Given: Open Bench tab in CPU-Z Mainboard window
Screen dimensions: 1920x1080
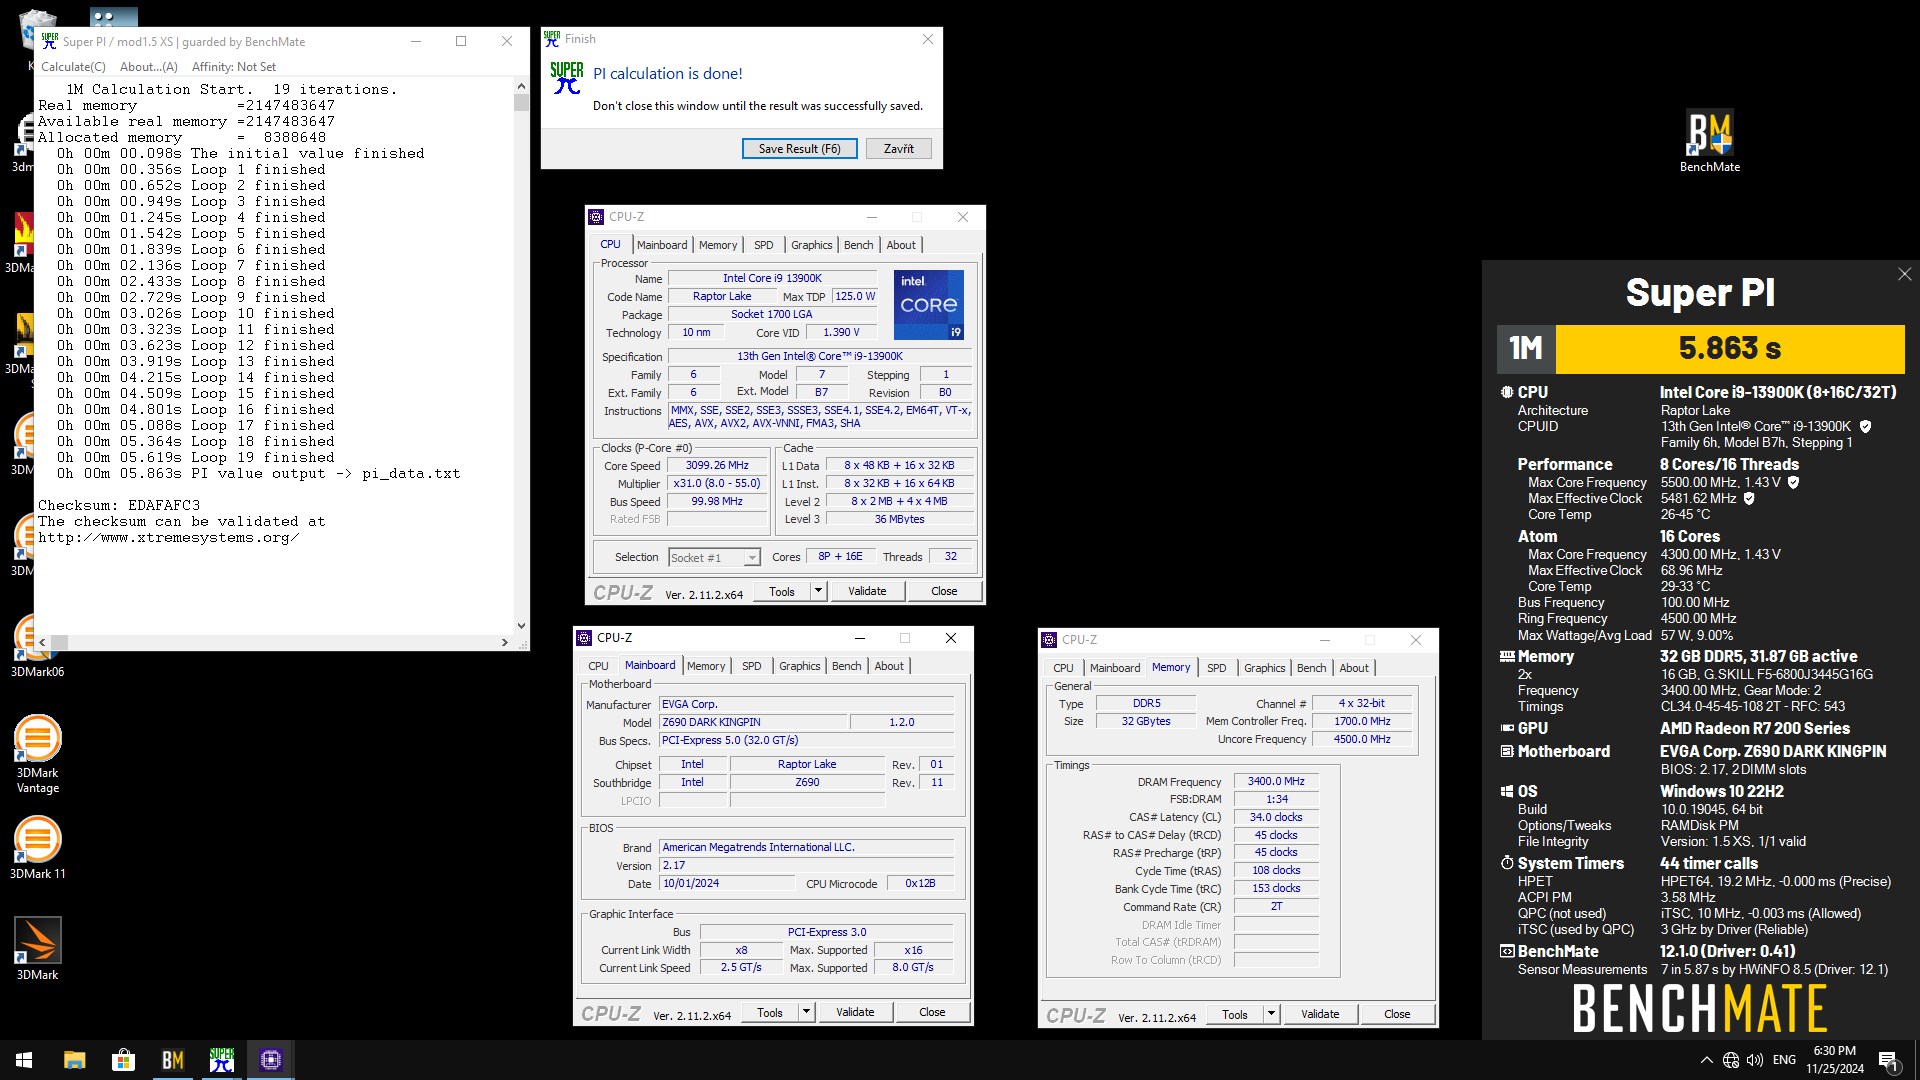Looking at the screenshot, I should pyautogui.click(x=846, y=666).
